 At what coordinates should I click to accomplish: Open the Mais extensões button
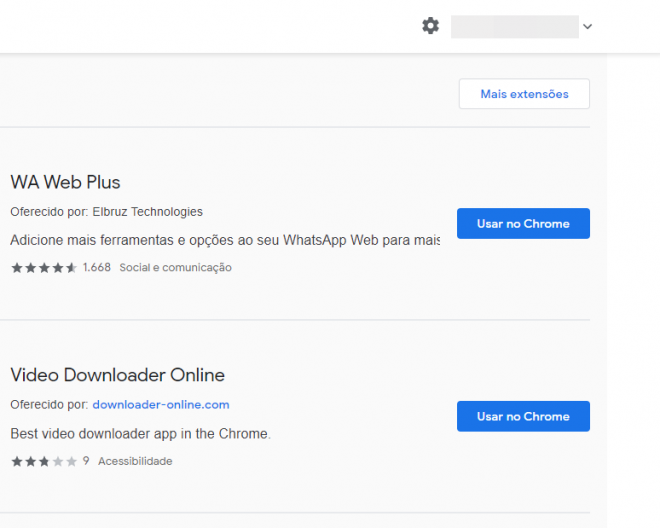click(x=524, y=93)
